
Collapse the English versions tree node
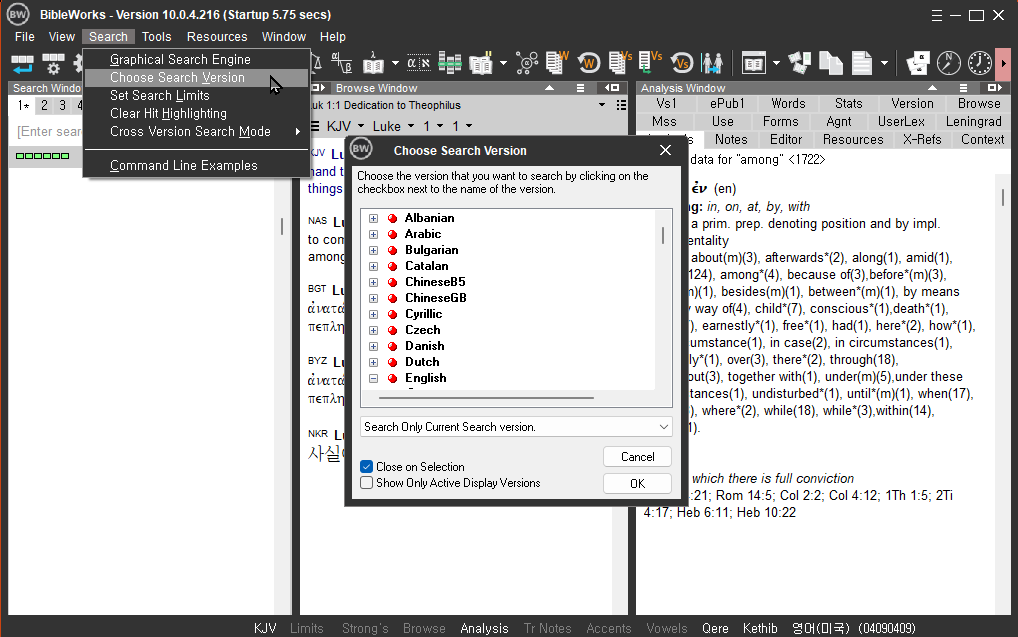(x=373, y=378)
